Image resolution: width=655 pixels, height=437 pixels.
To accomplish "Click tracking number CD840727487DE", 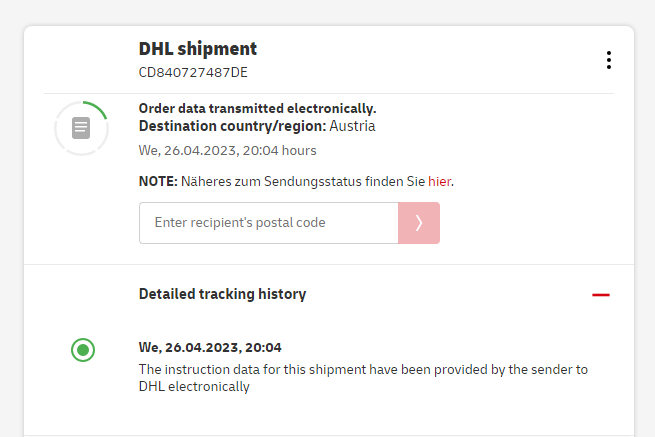I will click(x=193, y=72).
